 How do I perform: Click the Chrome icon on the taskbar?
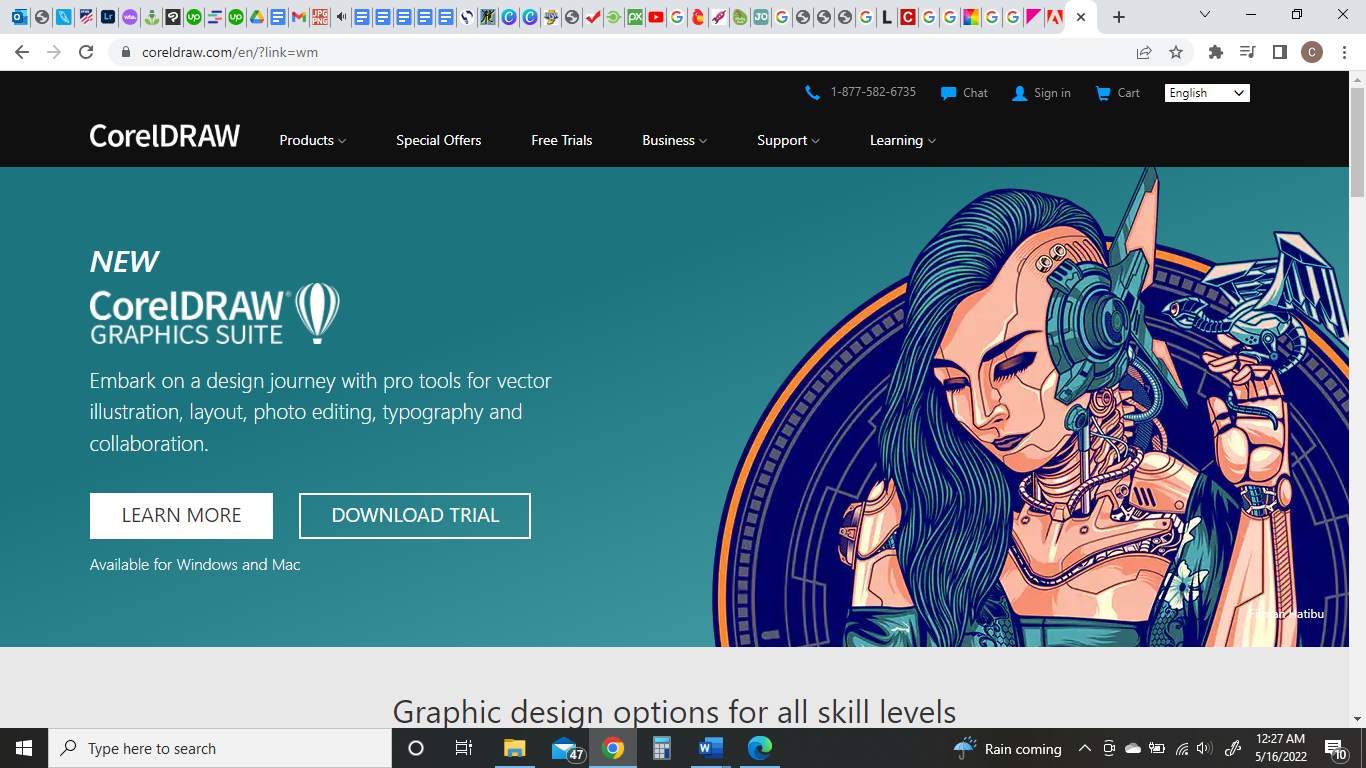[613, 748]
